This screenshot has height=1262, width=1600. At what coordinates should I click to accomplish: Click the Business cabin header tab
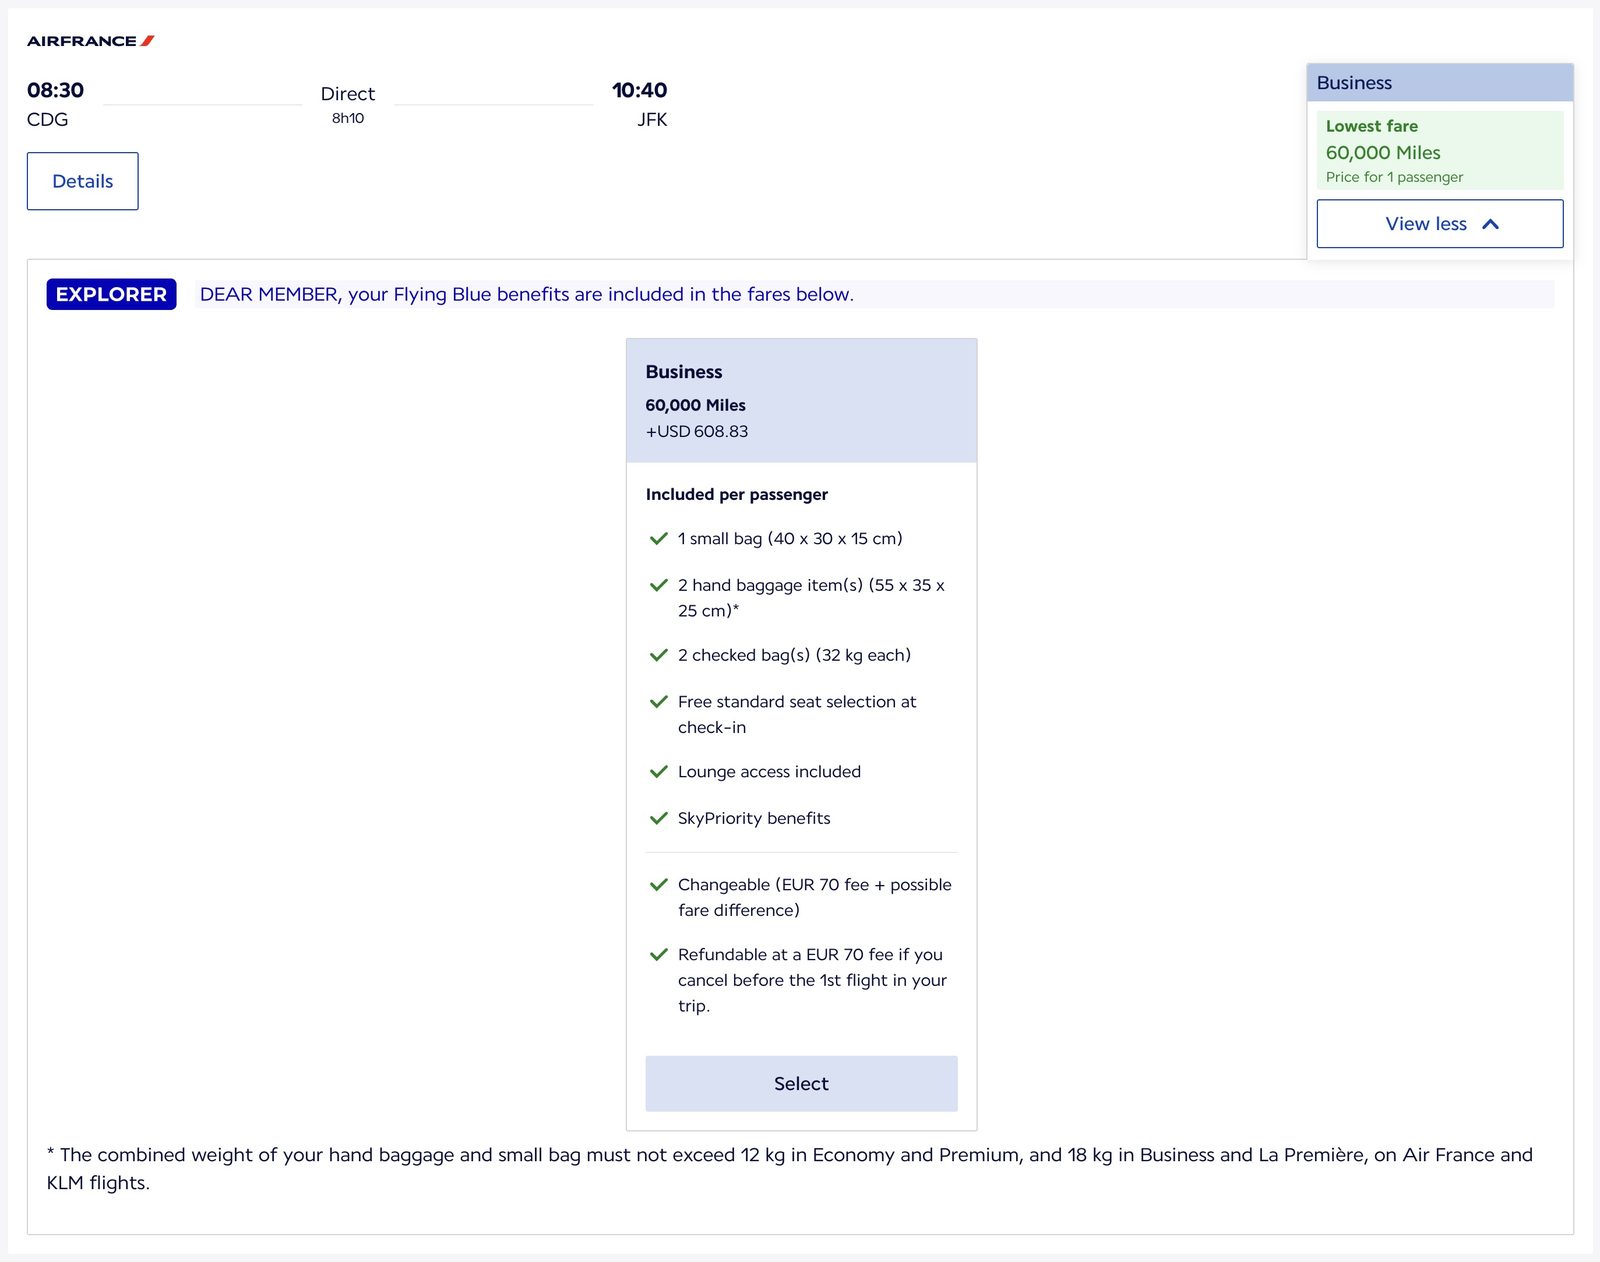pyautogui.click(x=1439, y=83)
